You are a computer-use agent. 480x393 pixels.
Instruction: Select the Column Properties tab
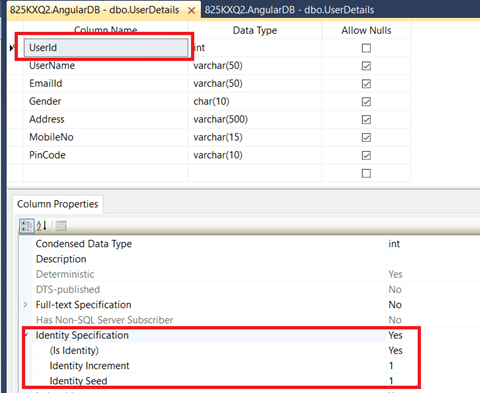[x=58, y=204]
